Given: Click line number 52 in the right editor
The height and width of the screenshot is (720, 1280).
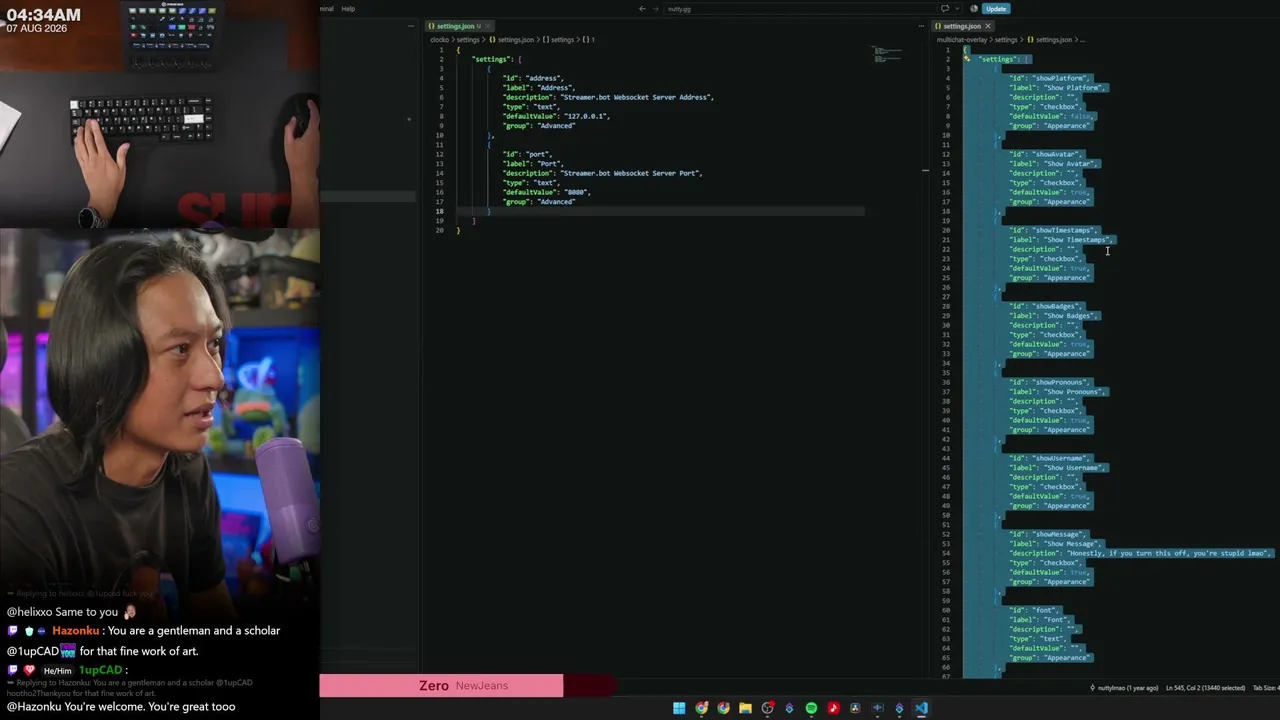Looking at the screenshot, I should coord(945,534).
